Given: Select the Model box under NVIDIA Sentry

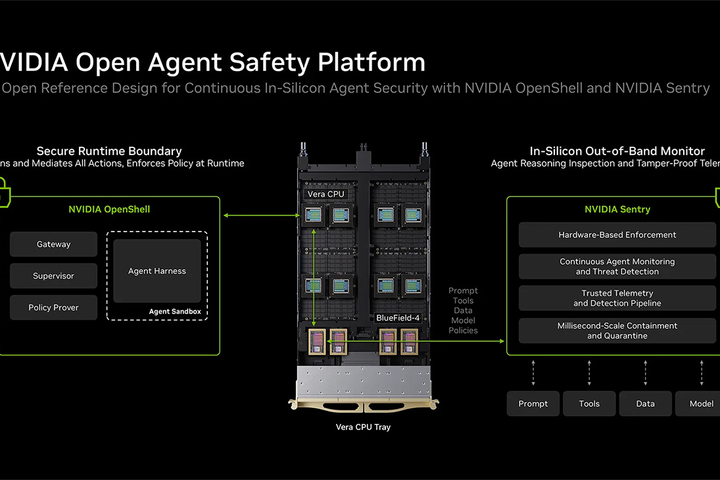Looking at the screenshot, I should [698, 404].
